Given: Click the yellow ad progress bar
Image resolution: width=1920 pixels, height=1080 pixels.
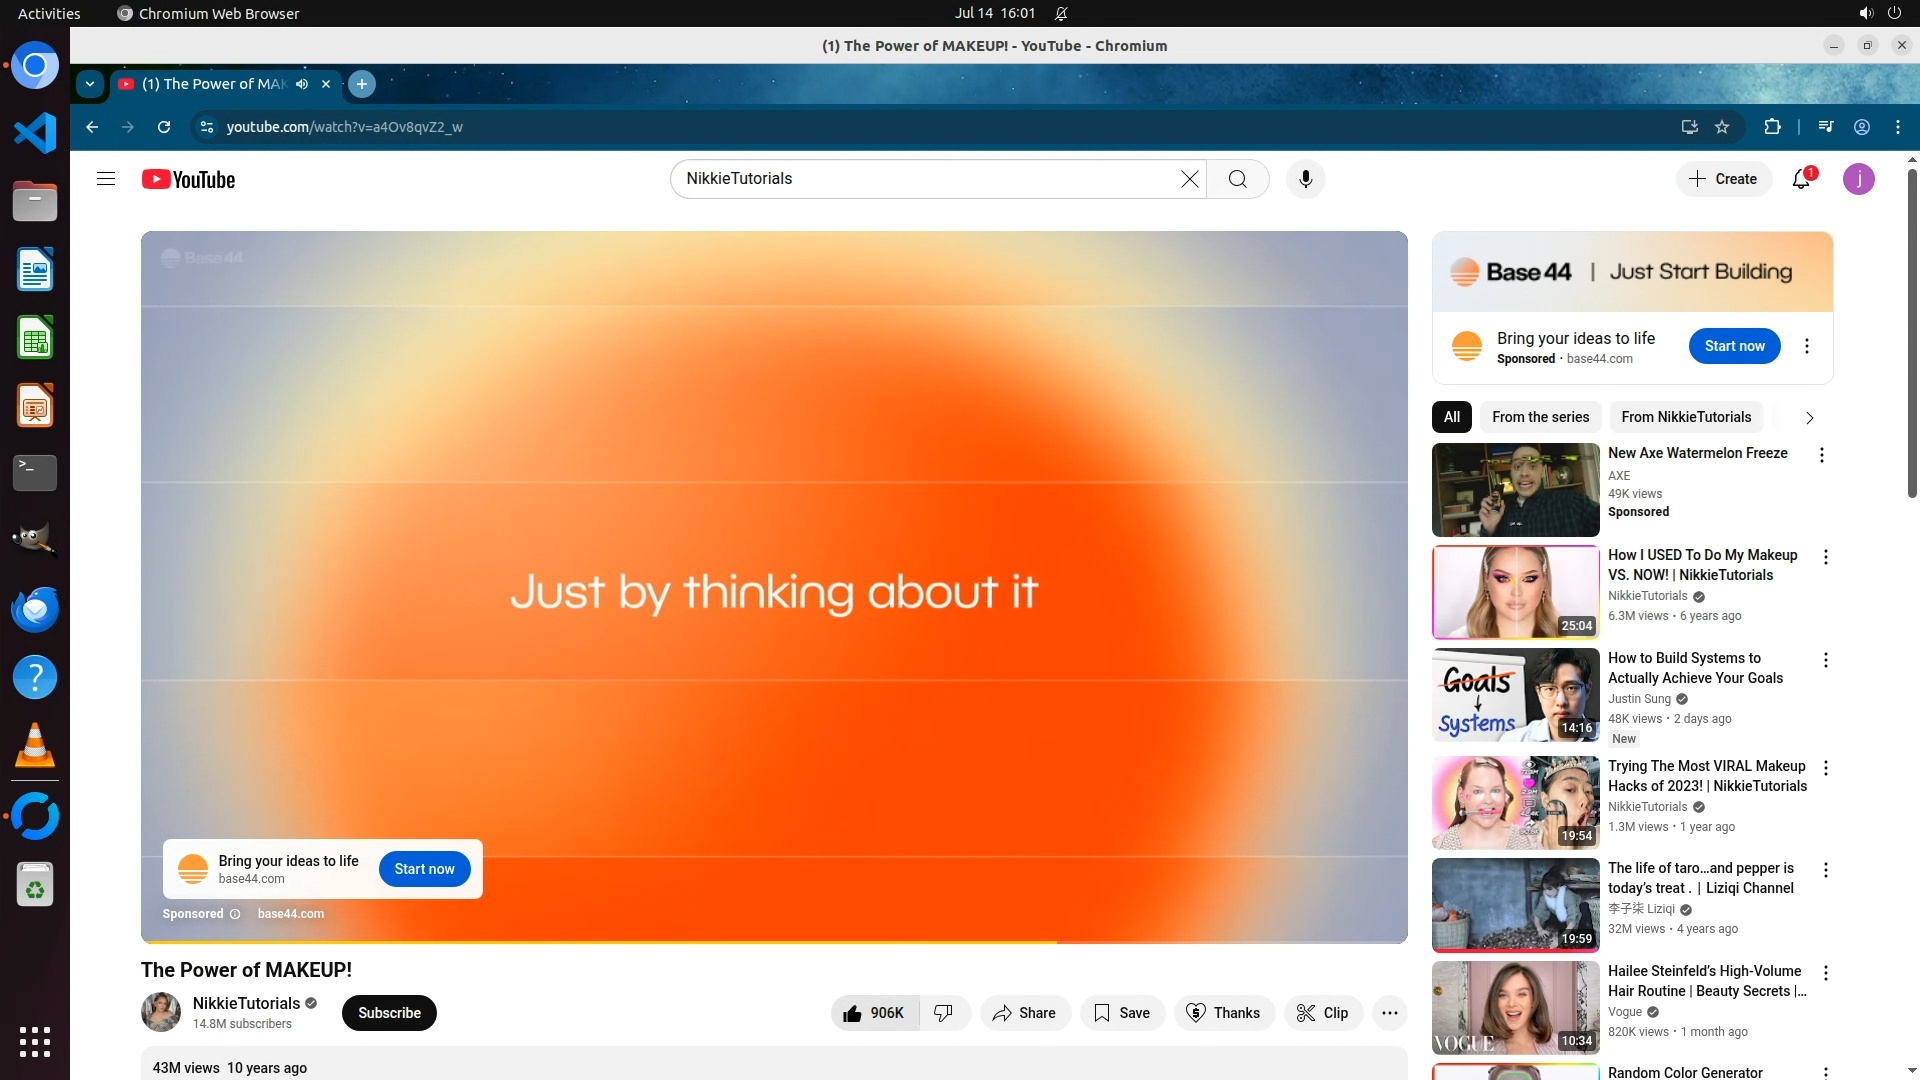Looking at the screenshot, I should [600, 942].
